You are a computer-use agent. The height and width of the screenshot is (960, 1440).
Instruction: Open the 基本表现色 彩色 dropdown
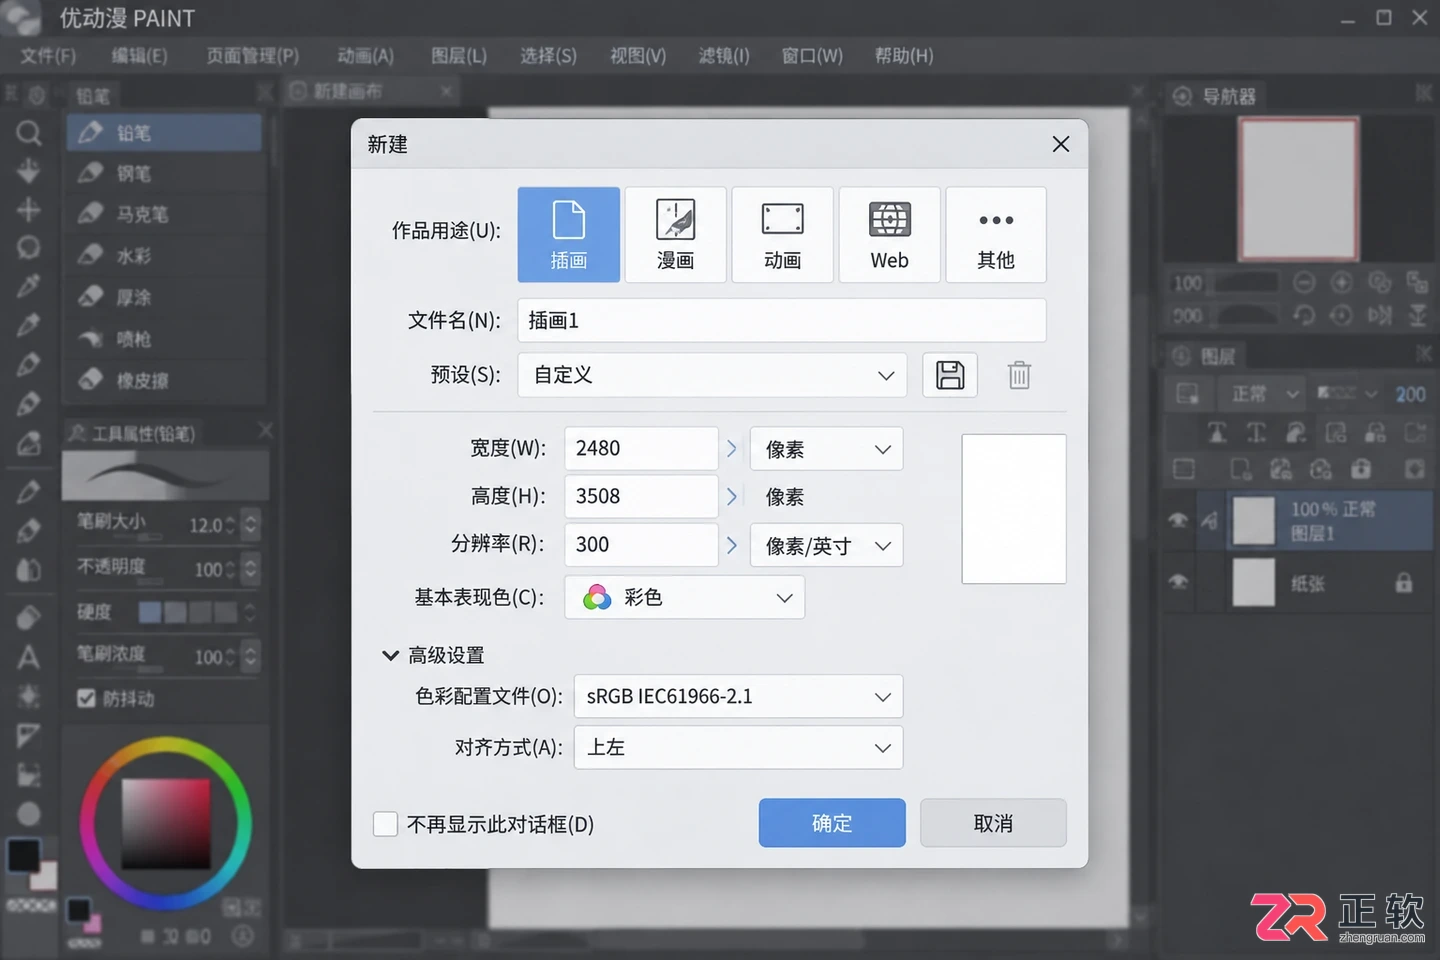[685, 597]
